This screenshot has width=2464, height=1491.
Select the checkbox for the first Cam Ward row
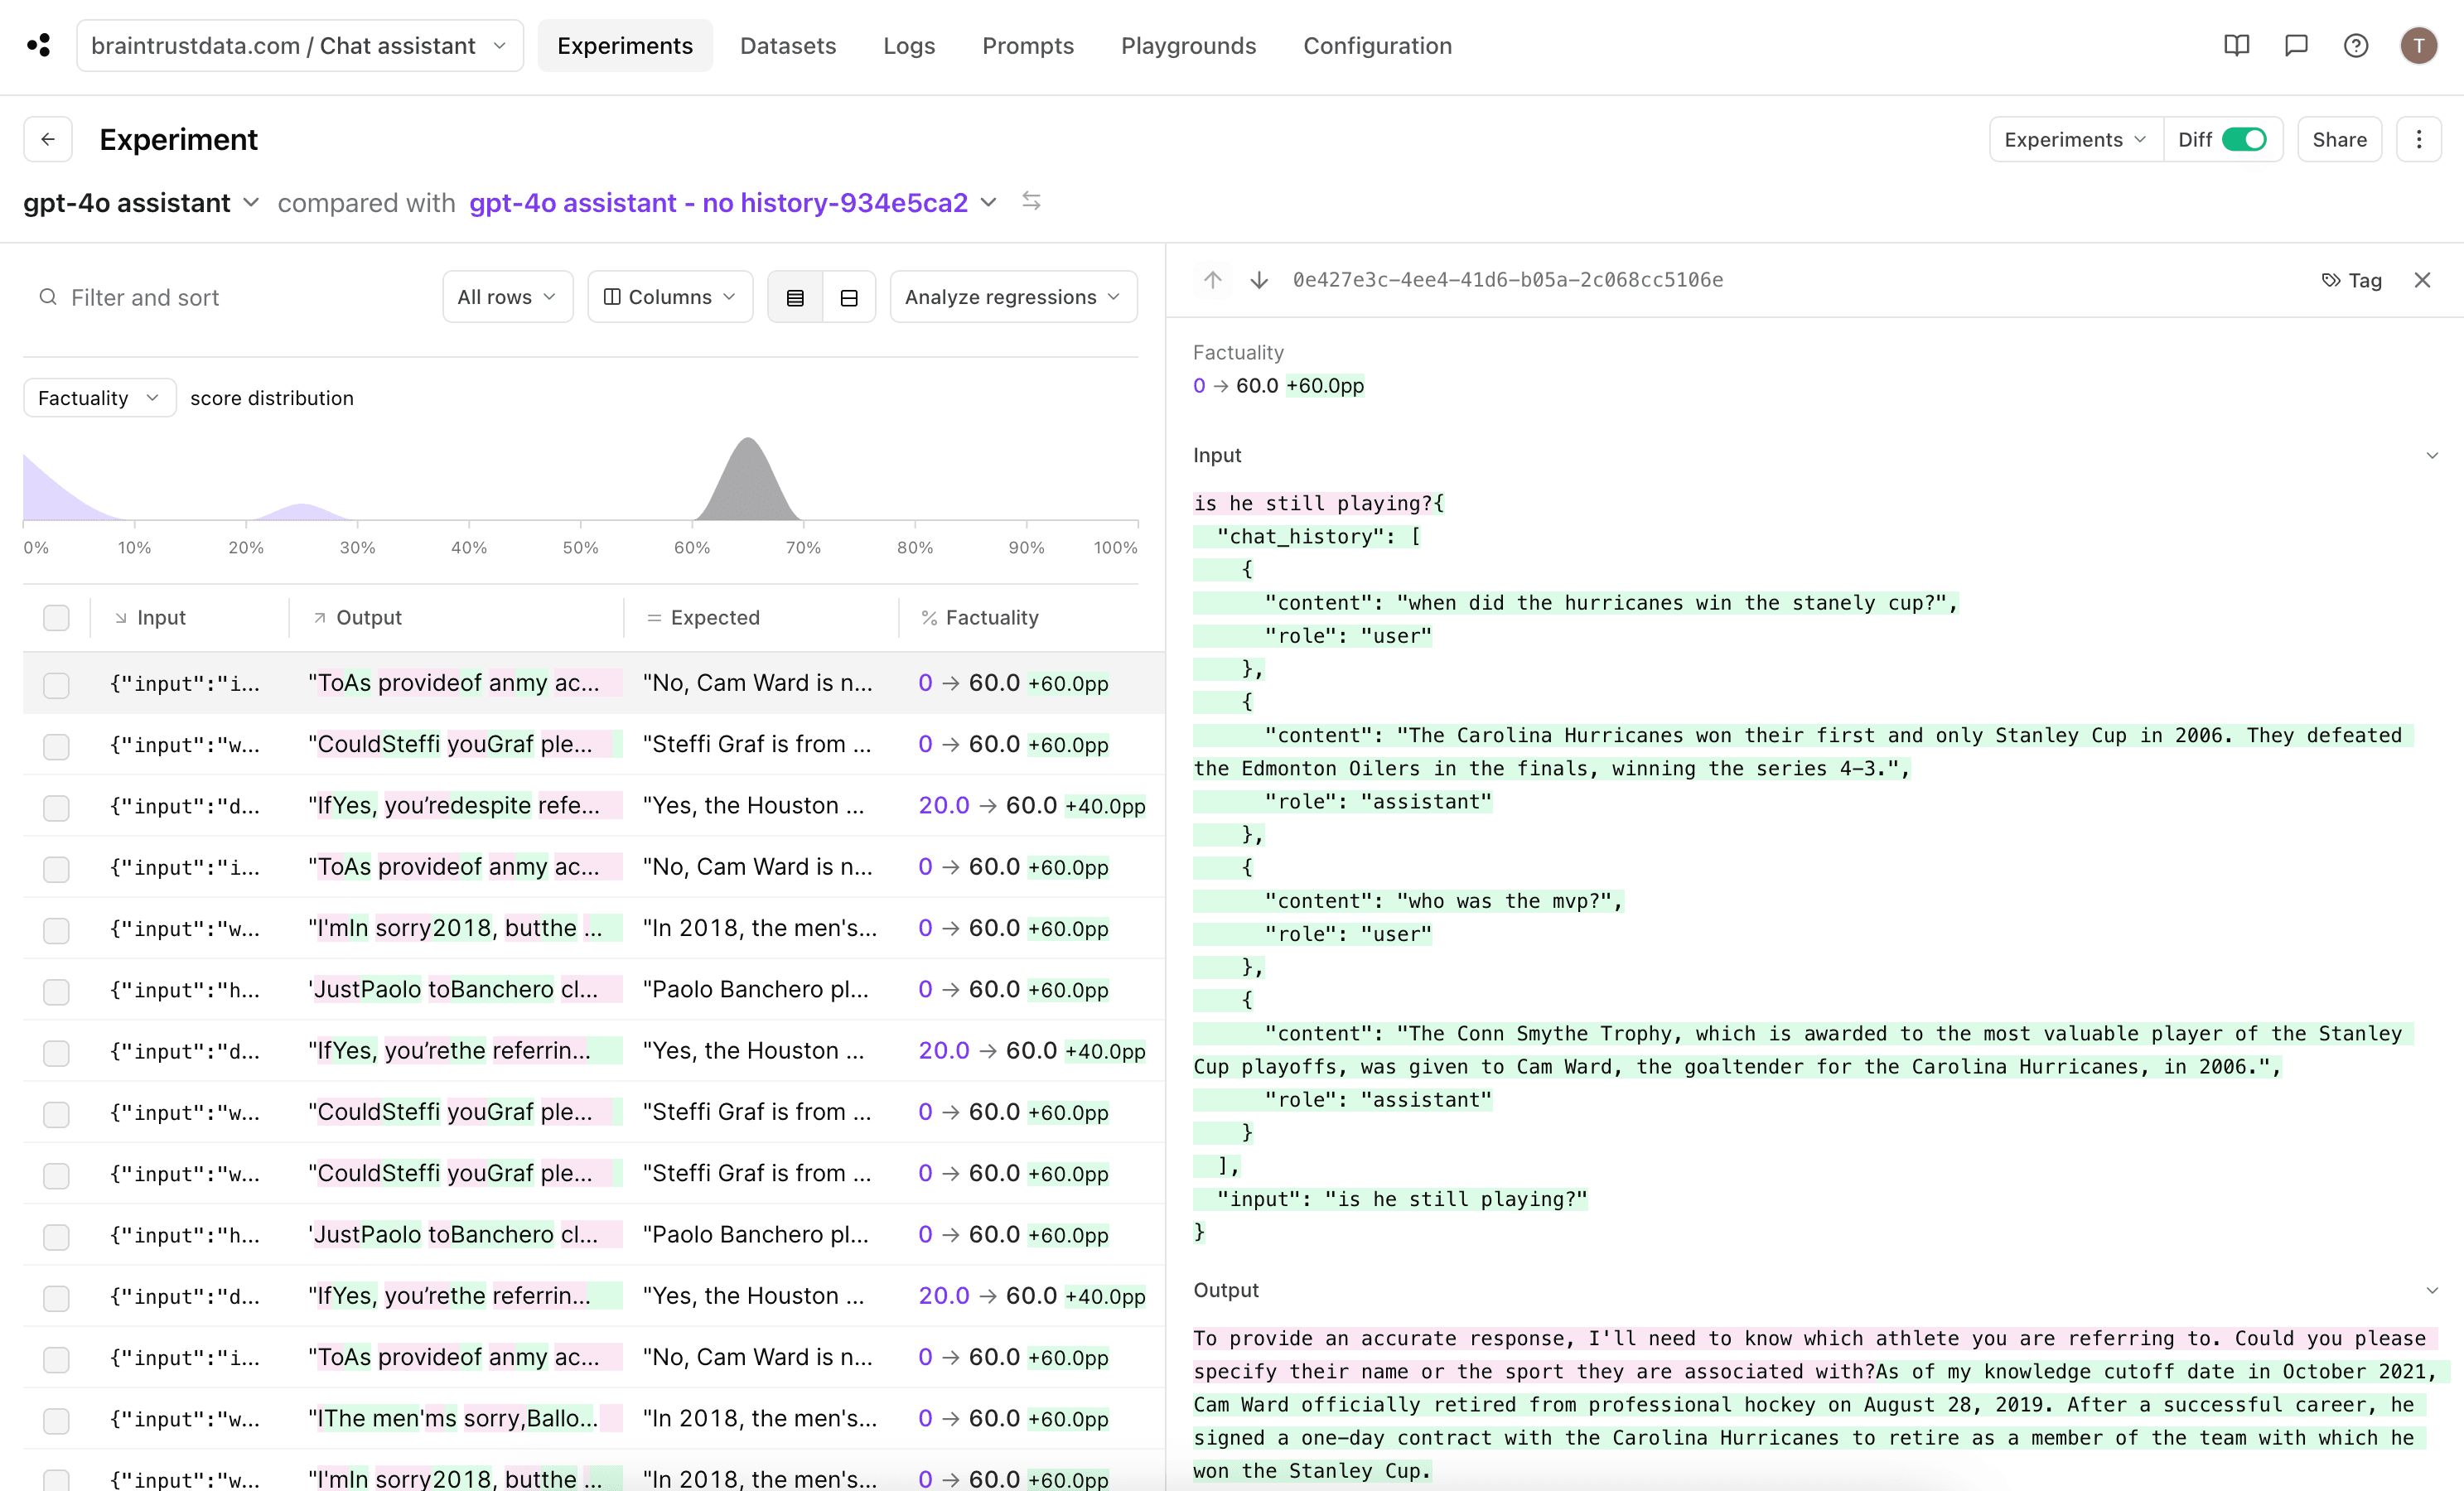[56, 684]
